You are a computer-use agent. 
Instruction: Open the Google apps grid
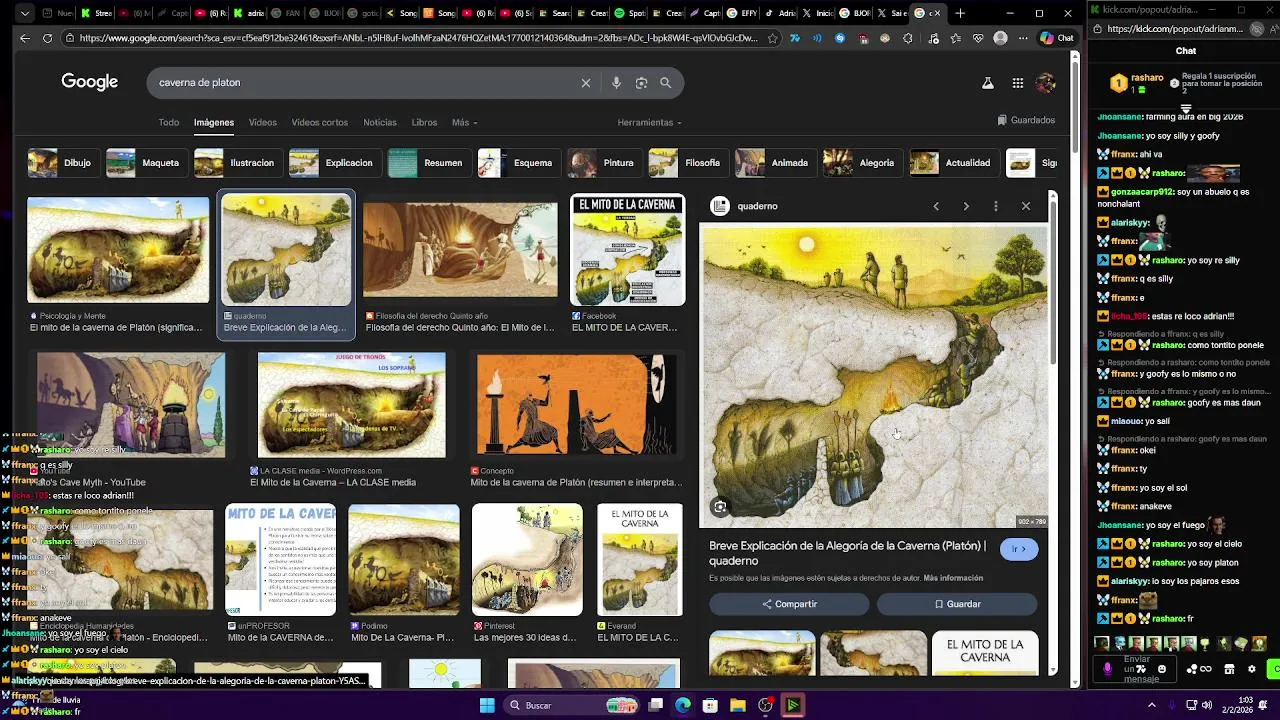[1018, 83]
